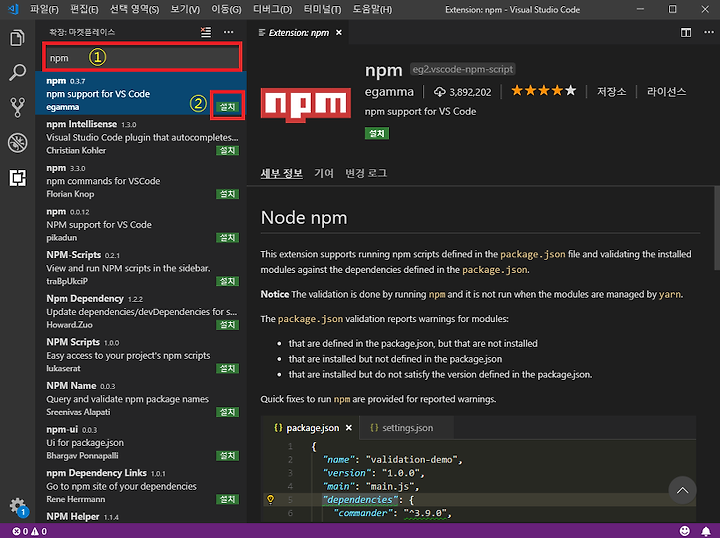Select the settings.json tab in preview
Image resolution: width=720 pixels, height=538 pixels.
coord(407,428)
